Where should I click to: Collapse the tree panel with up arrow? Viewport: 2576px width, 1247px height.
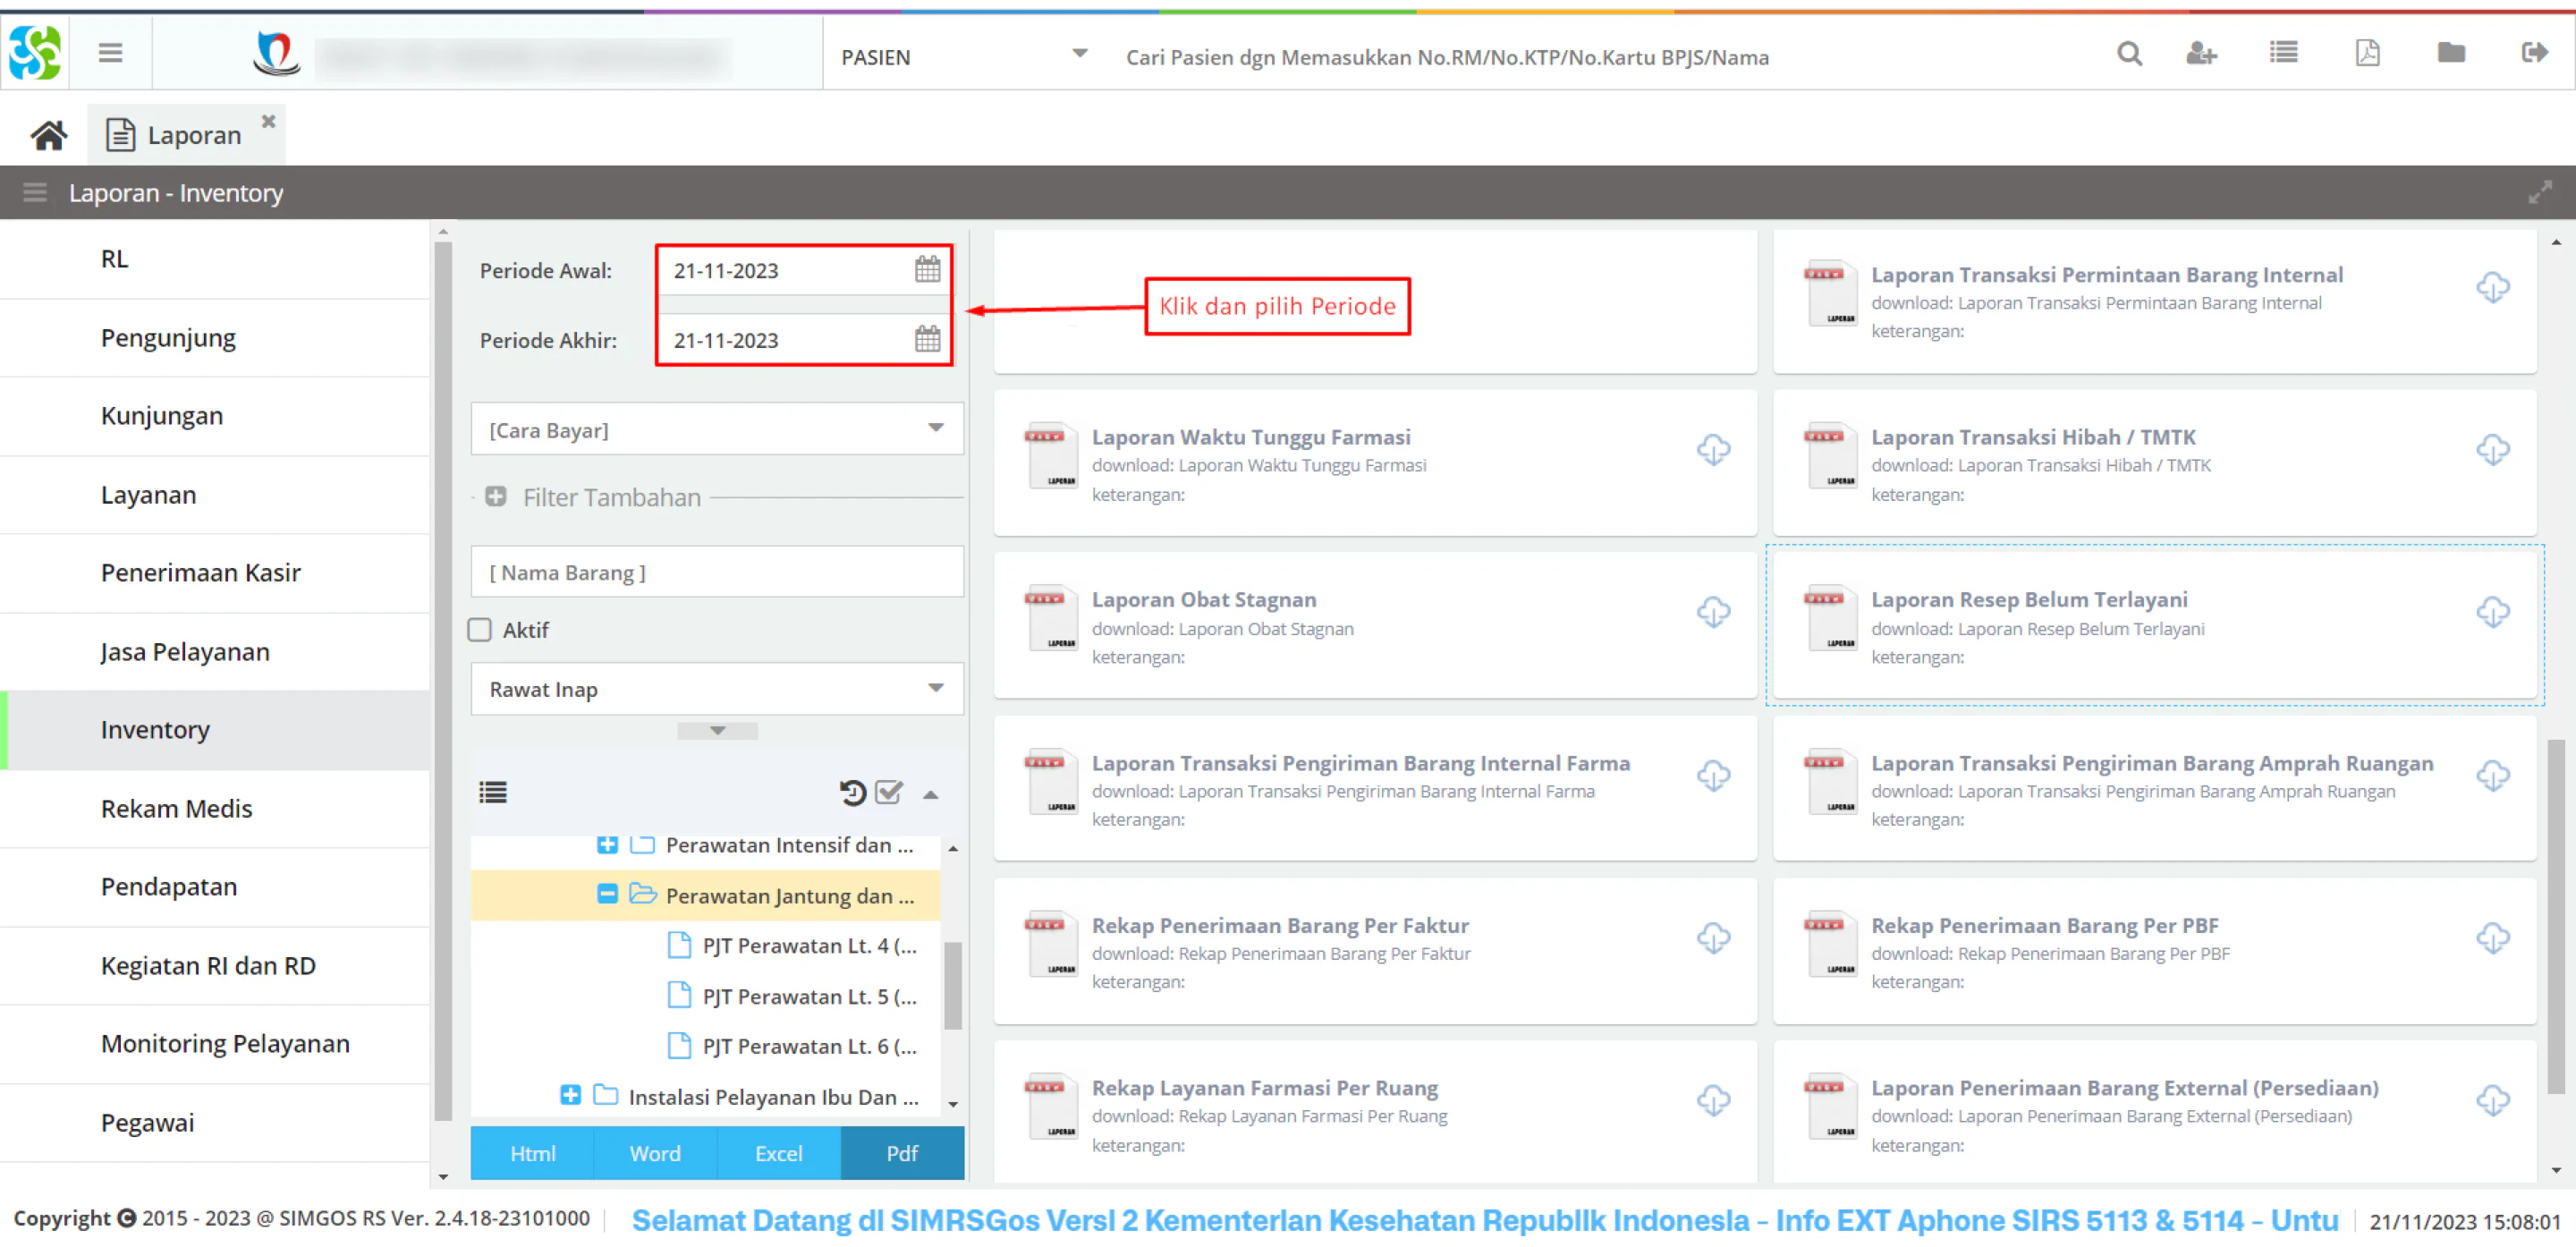930,795
